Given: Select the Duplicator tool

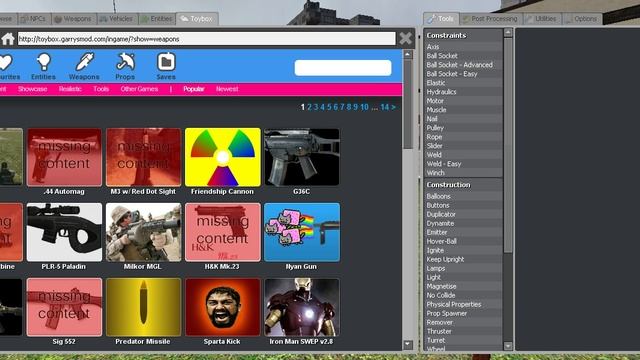Looking at the screenshot, I should point(463,214).
